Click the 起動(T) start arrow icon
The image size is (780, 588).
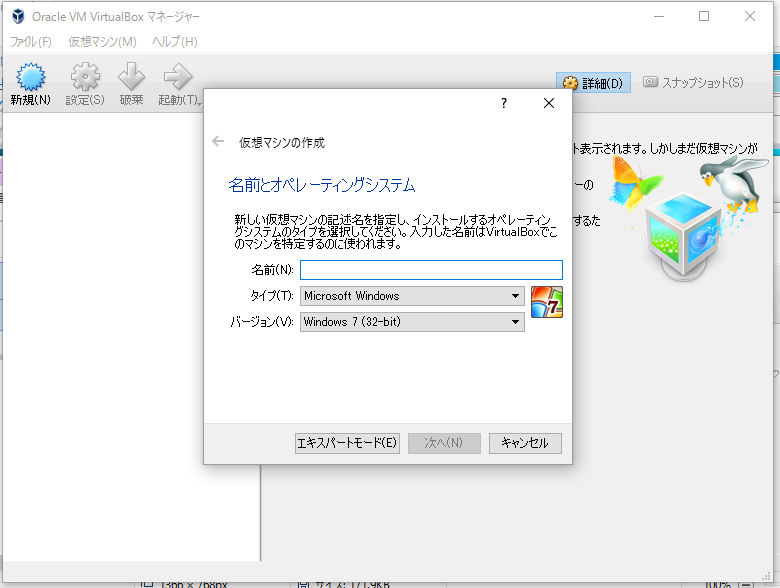(x=178, y=77)
